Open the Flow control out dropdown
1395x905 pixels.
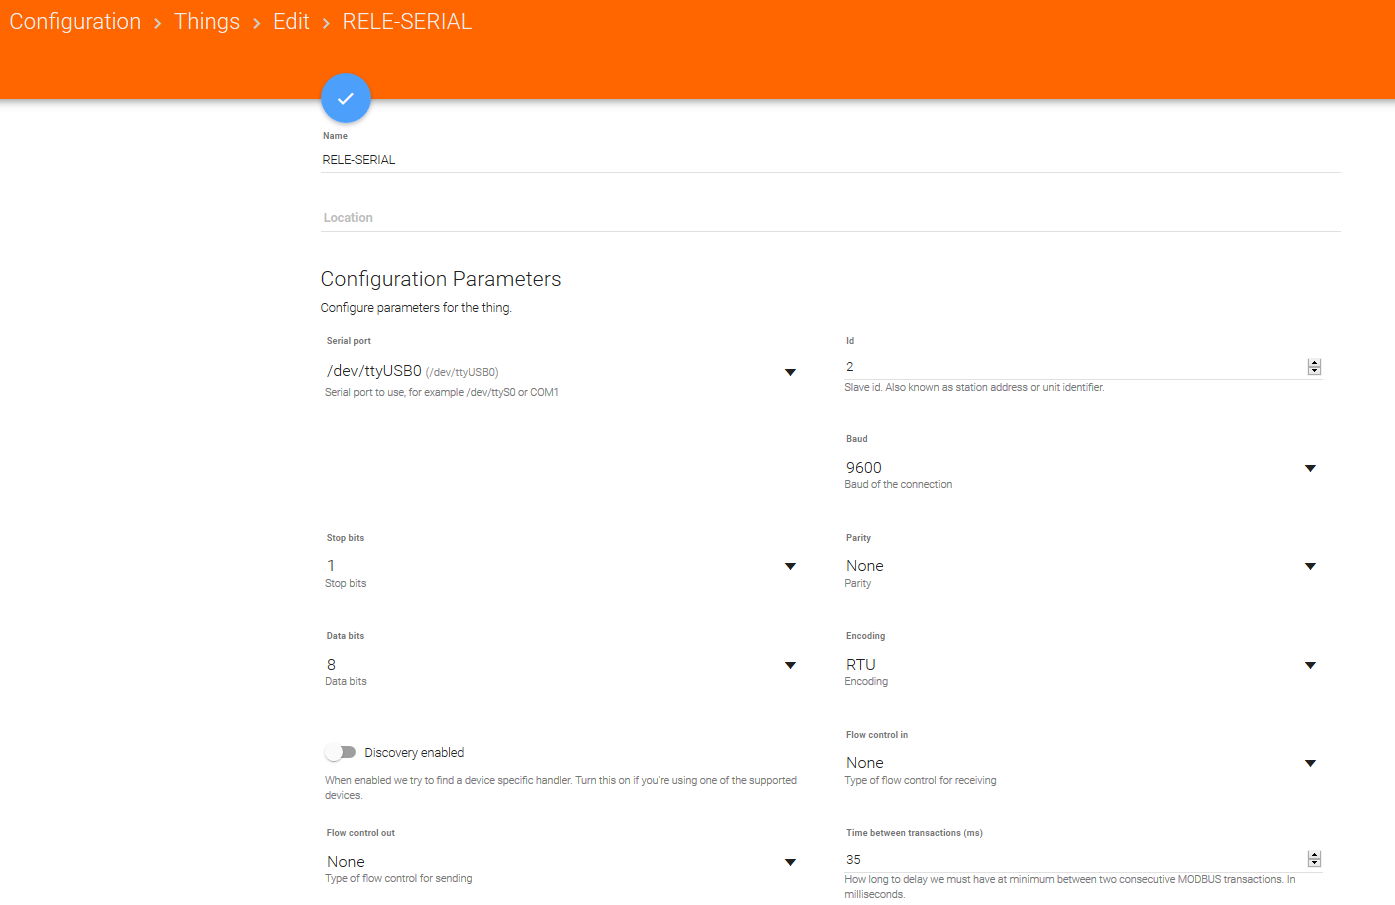pyautogui.click(x=561, y=862)
